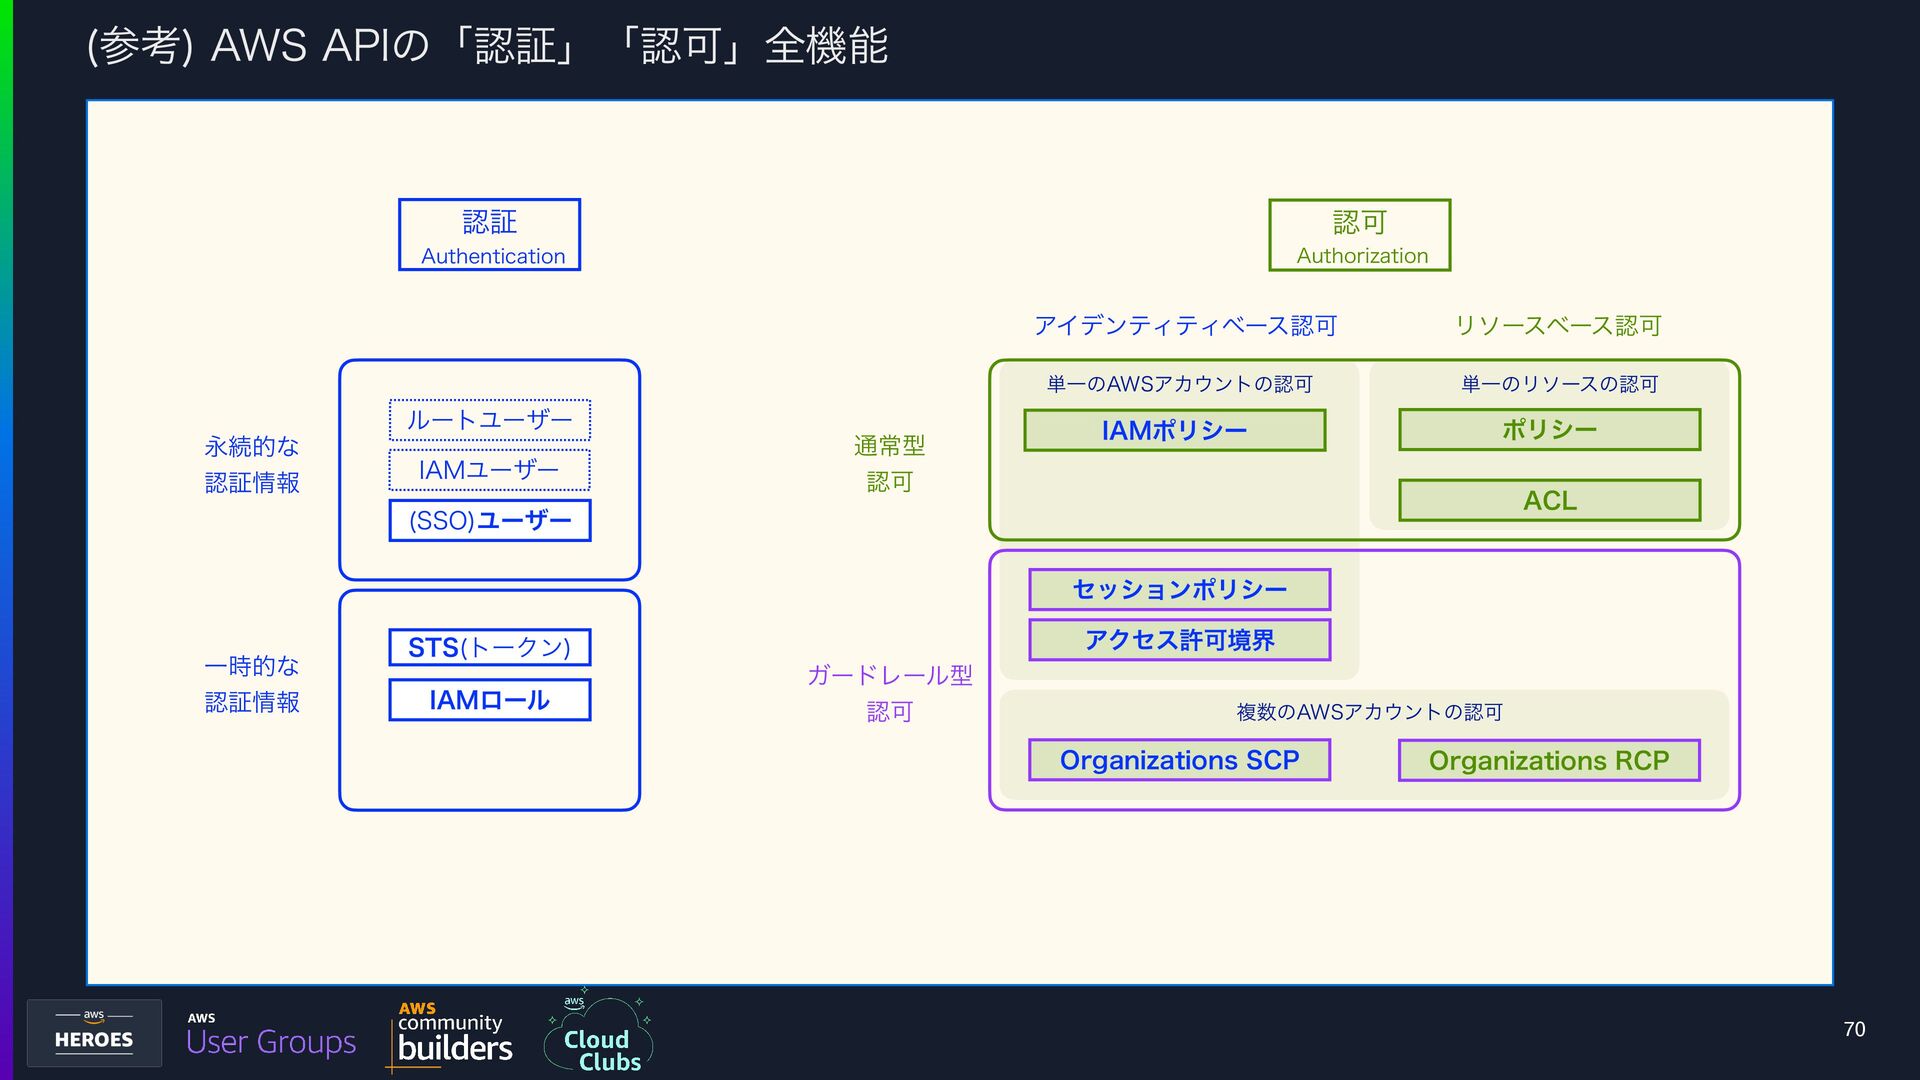Click the リソースベース認可 heading
This screenshot has width=1920, height=1080.
pos(1557,325)
